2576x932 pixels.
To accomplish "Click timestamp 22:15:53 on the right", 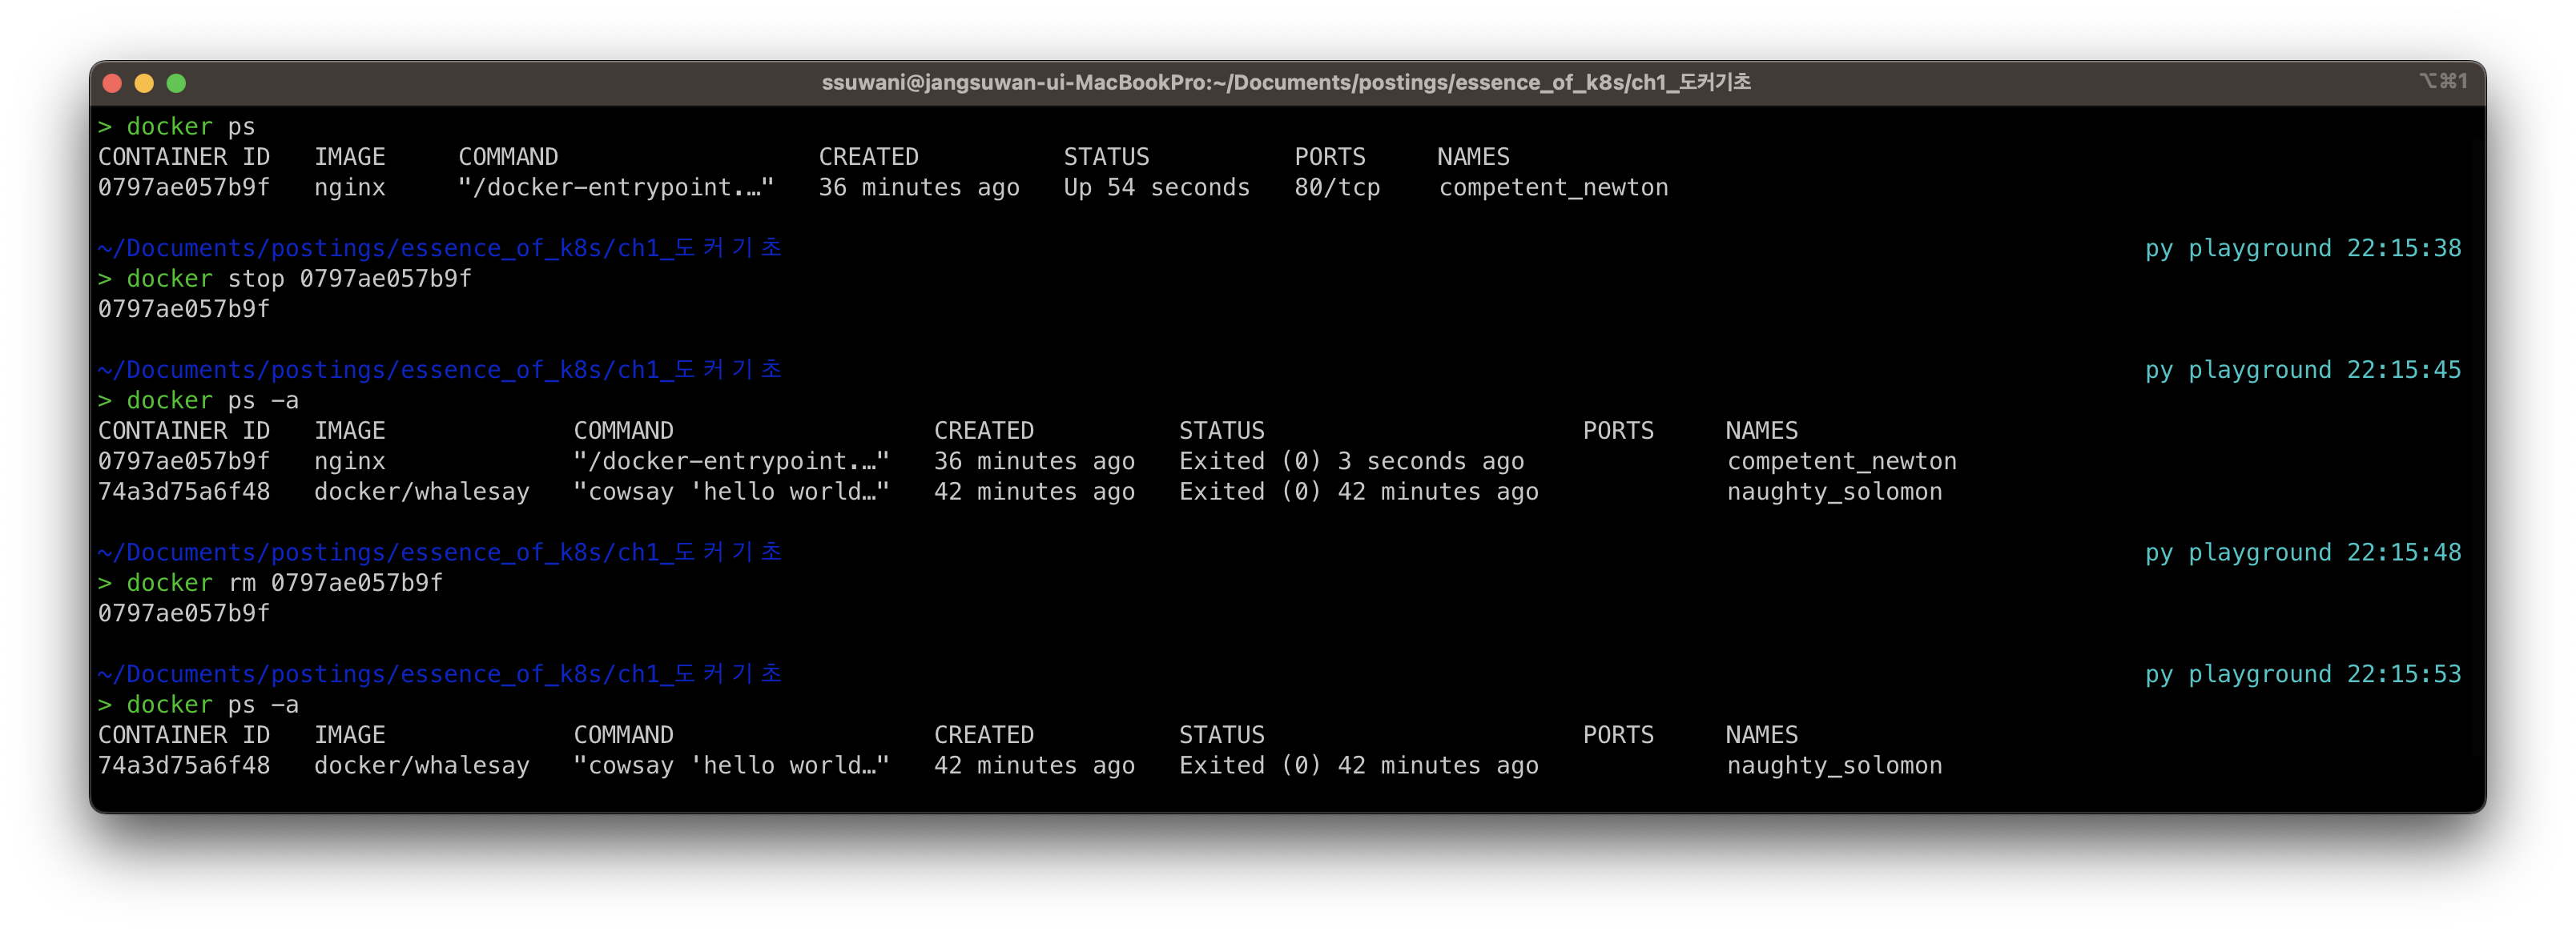I will tap(2404, 674).
